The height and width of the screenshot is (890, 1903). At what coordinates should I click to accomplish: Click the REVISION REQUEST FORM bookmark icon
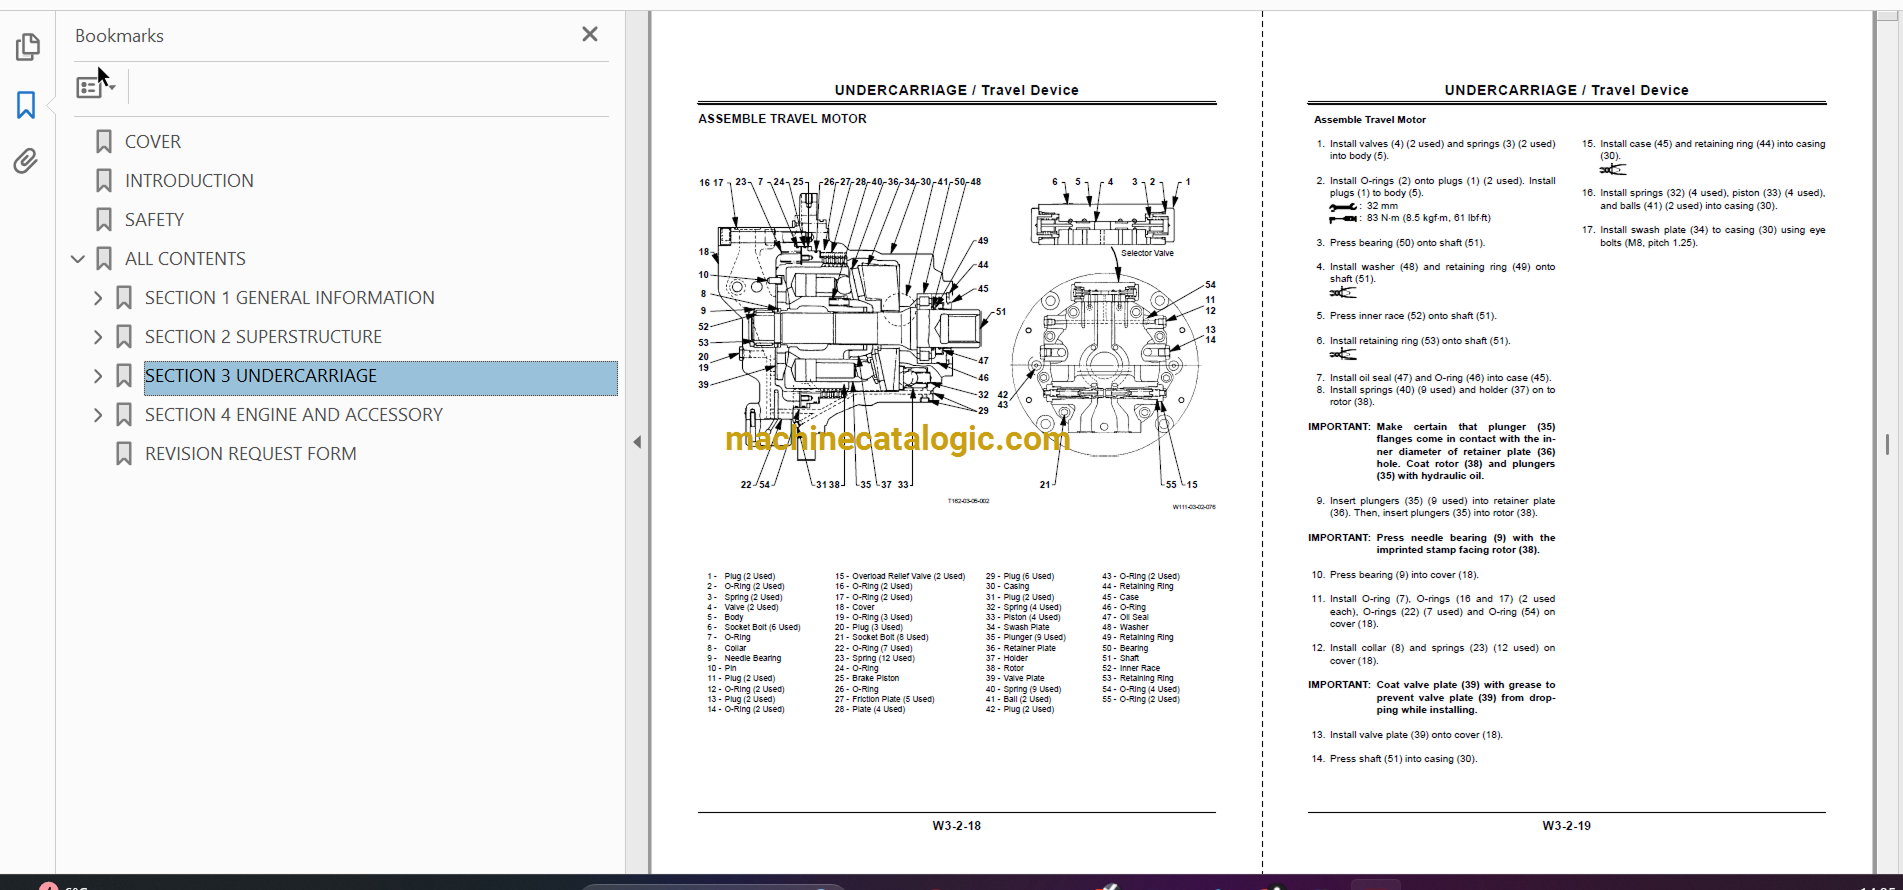coord(124,454)
